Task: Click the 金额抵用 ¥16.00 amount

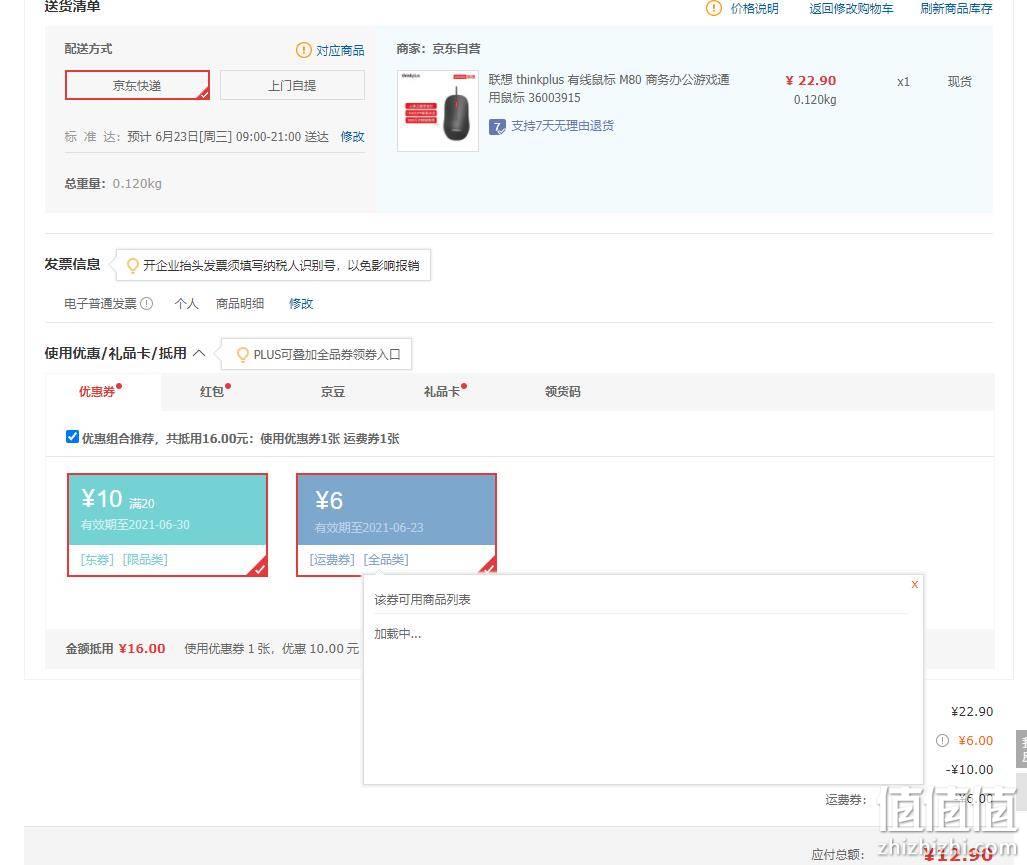Action: click(x=141, y=648)
